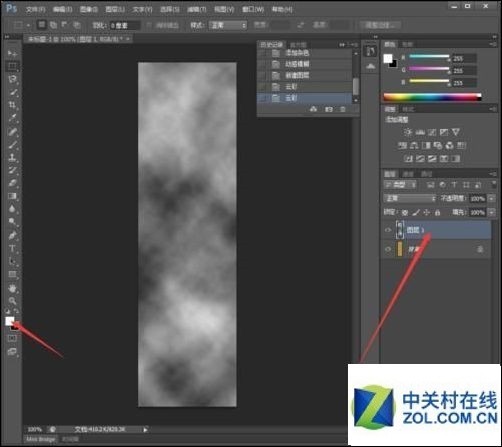The height and width of the screenshot is (447, 502).
Task: Open the Color panel flyout menu
Action: (x=493, y=44)
